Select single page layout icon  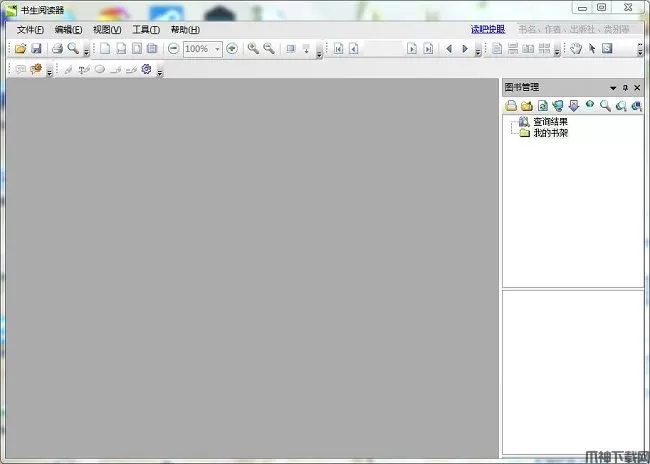click(x=497, y=49)
